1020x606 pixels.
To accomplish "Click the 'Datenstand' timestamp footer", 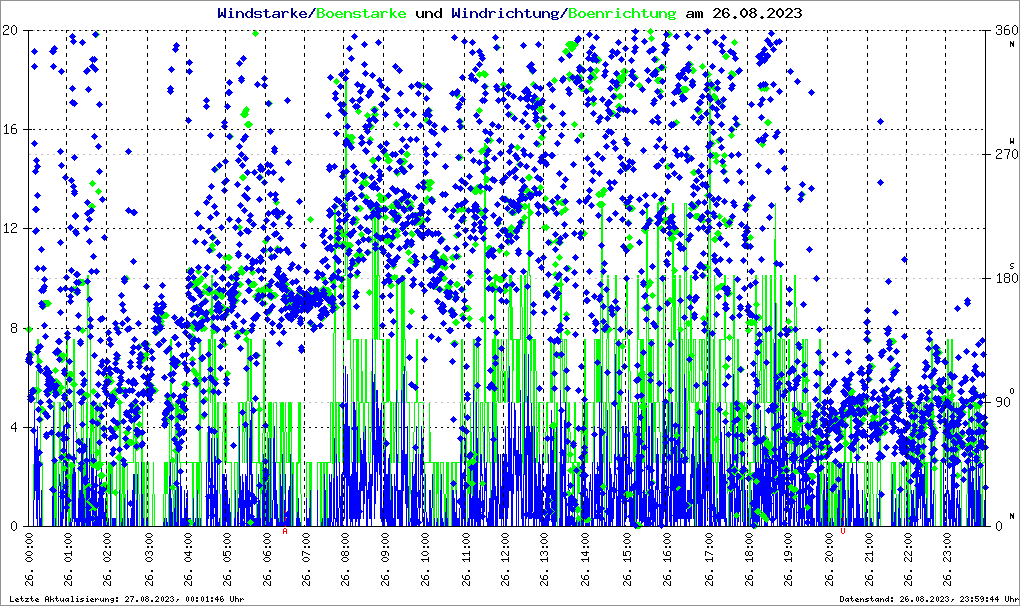I will (x=929, y=599).
